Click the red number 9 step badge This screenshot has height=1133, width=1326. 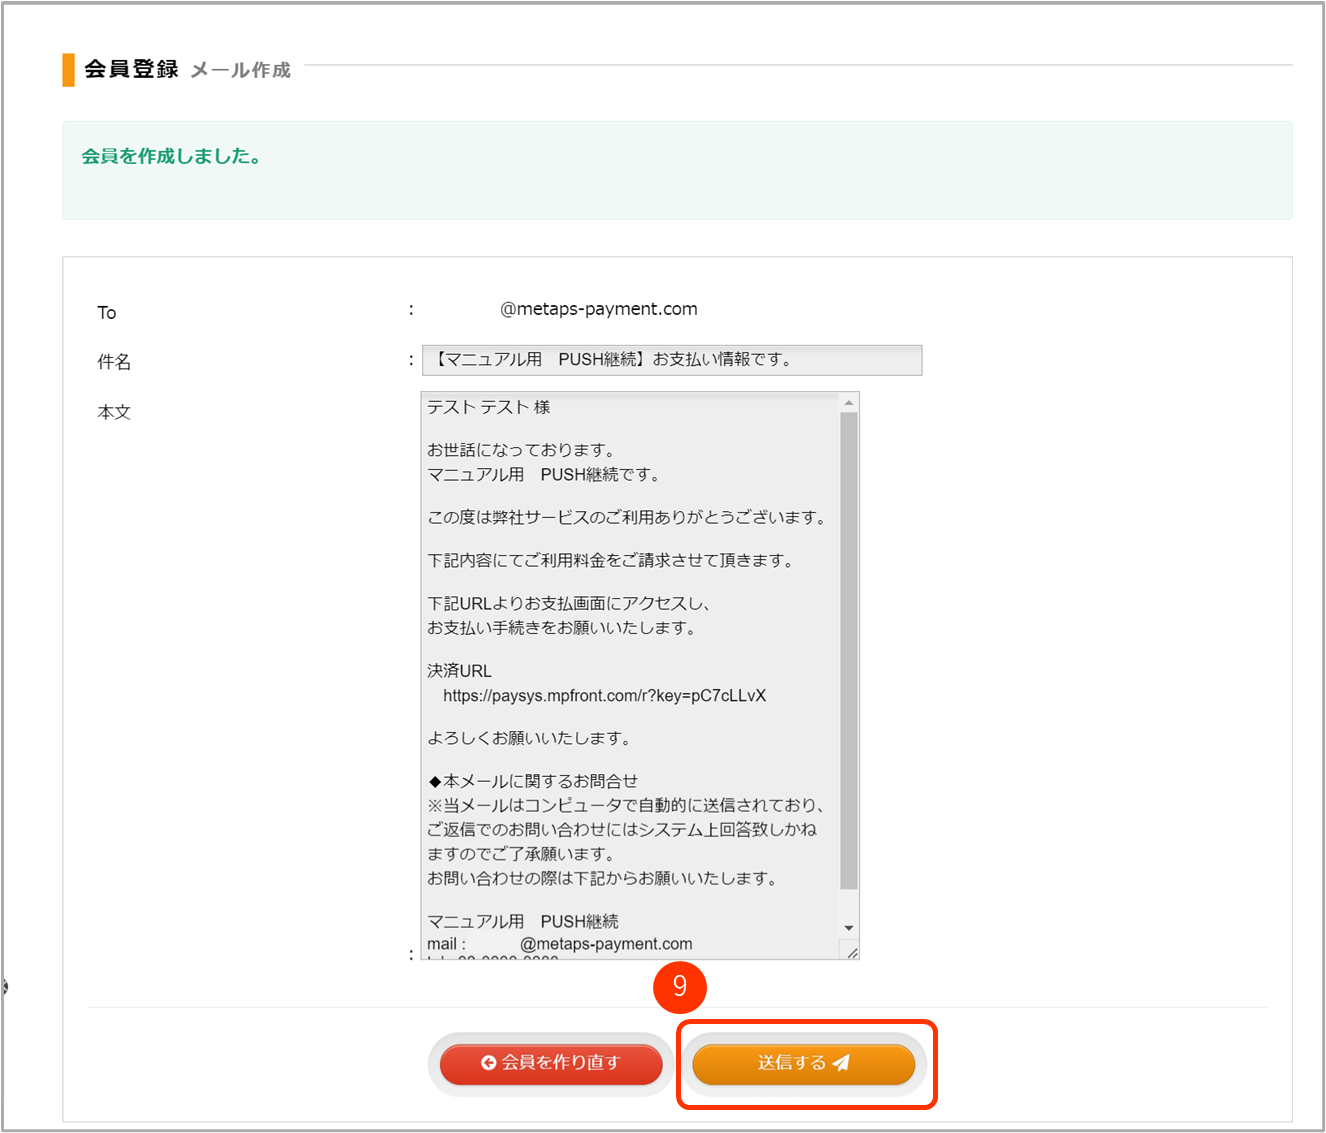coord(679,987)
